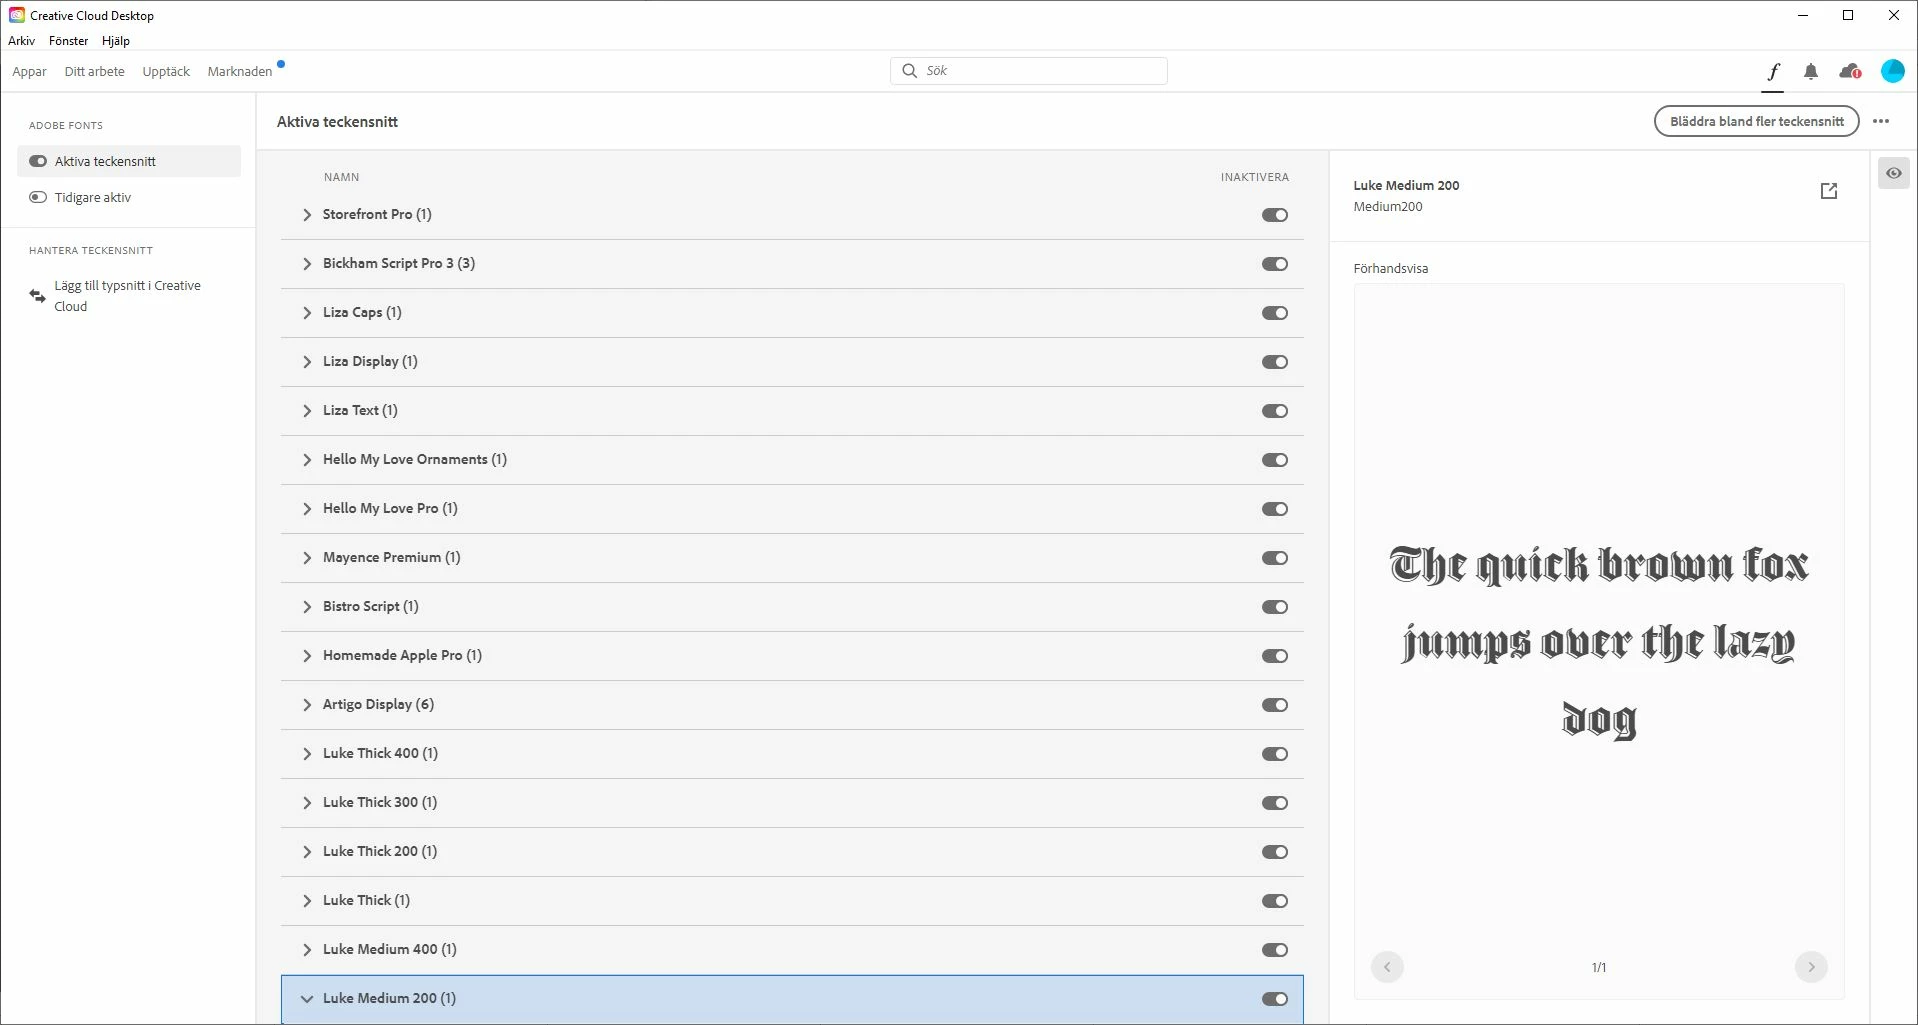Viewport: 1918px width, 1025px height.
Task: Click the add fonts sync arrows icon
Action: pos(37,296)
